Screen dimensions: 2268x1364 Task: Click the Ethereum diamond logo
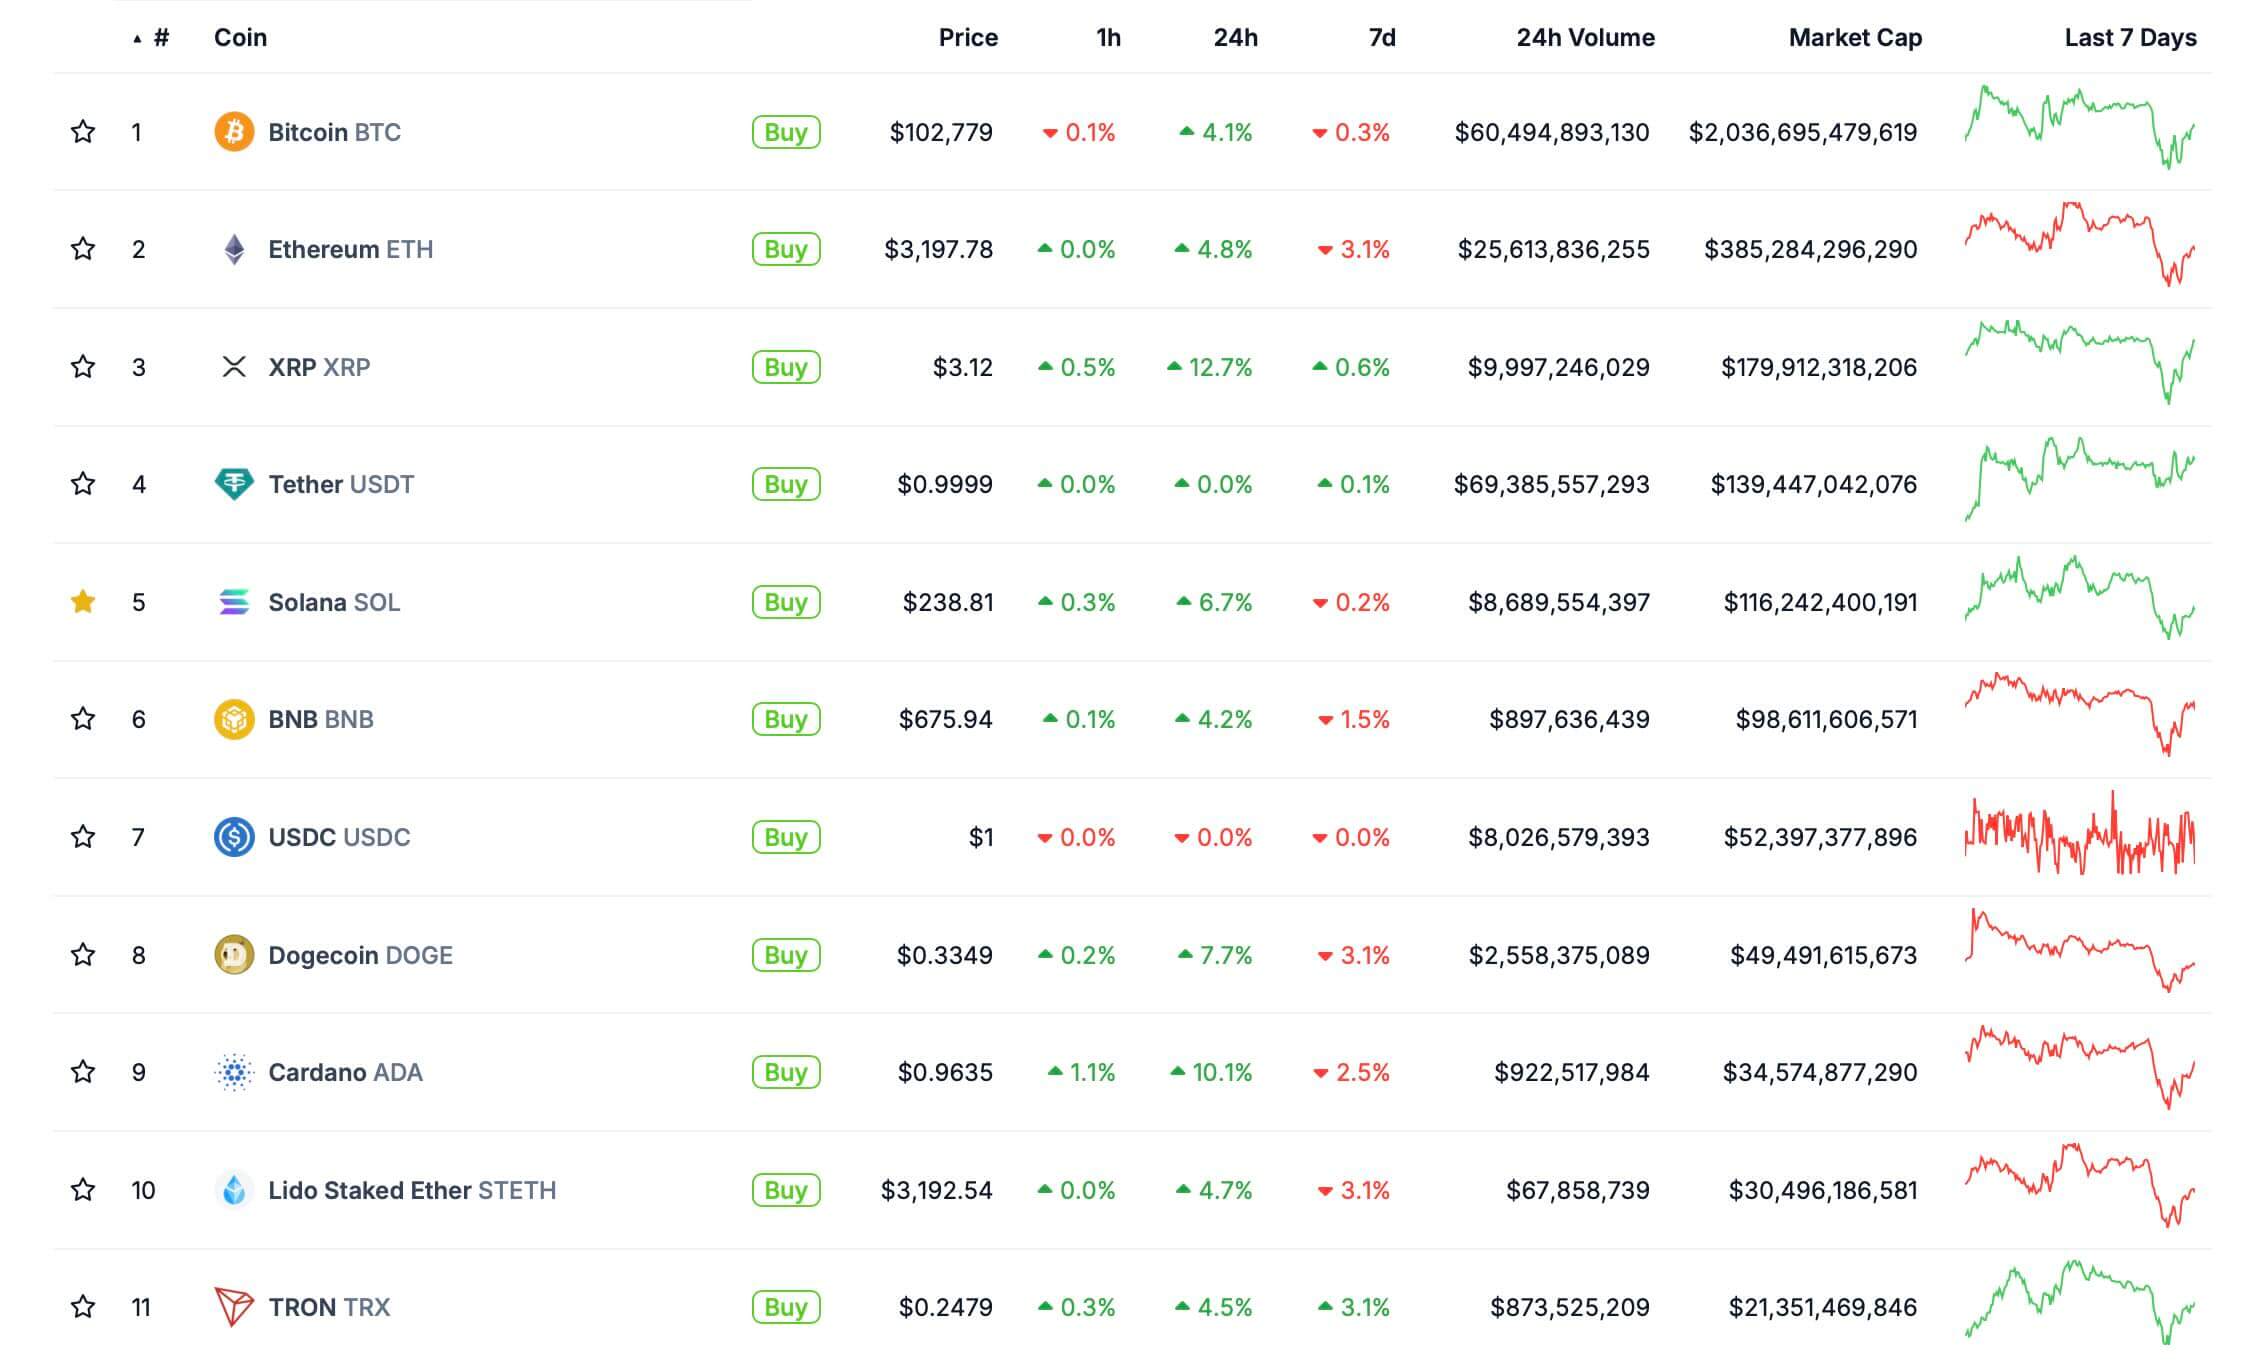233,249
